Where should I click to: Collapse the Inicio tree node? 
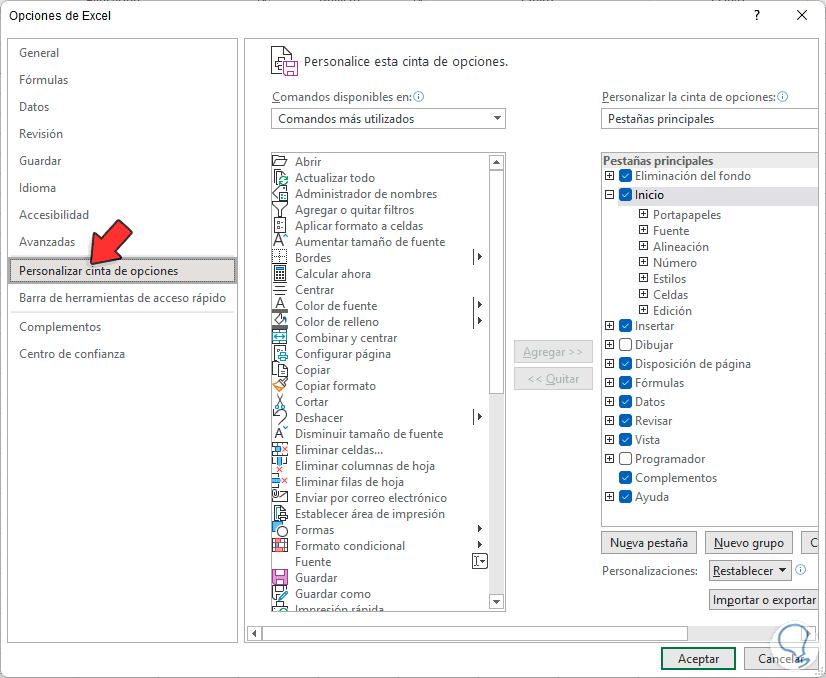click(609, 194)
